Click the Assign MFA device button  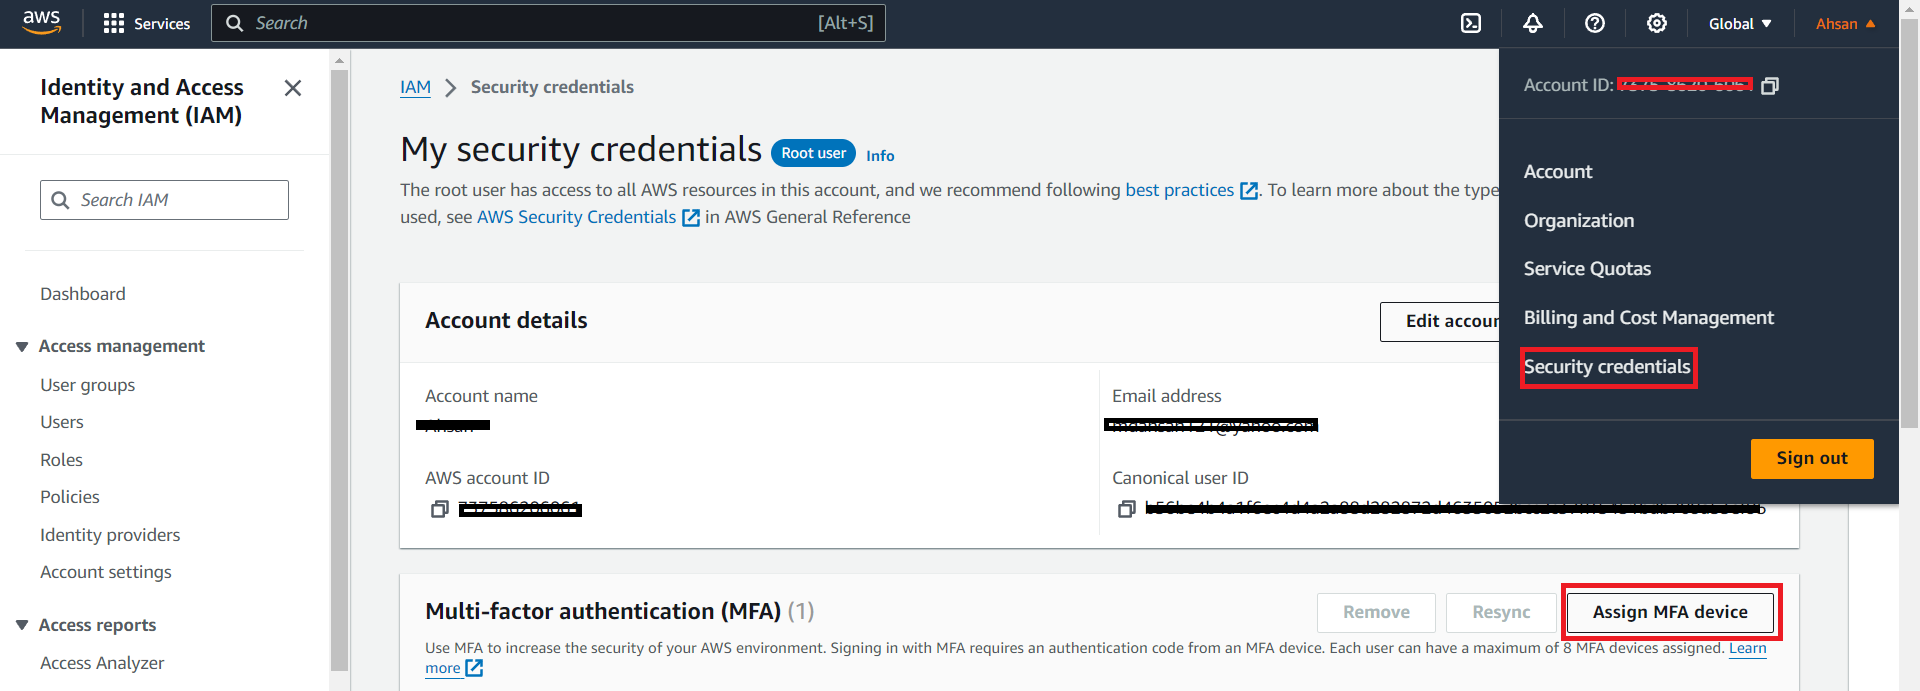[x=1670, y=612]
